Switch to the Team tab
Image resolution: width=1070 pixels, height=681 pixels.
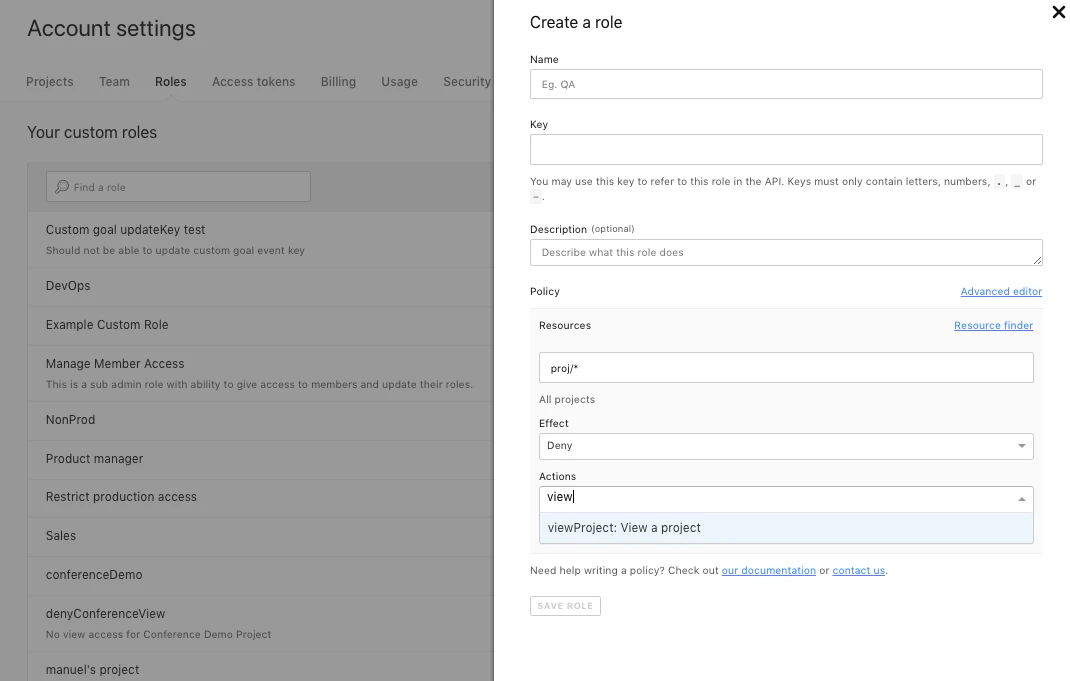(x=113, y=81)
